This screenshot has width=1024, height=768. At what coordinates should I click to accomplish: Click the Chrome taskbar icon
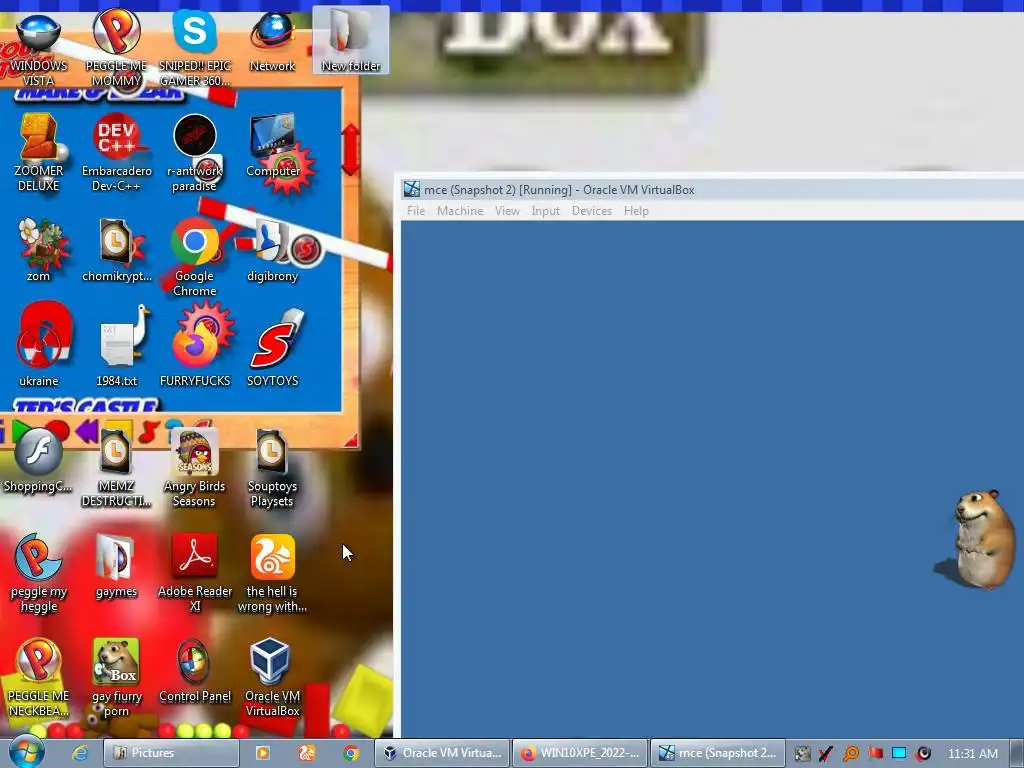click(x=351, y=753)
